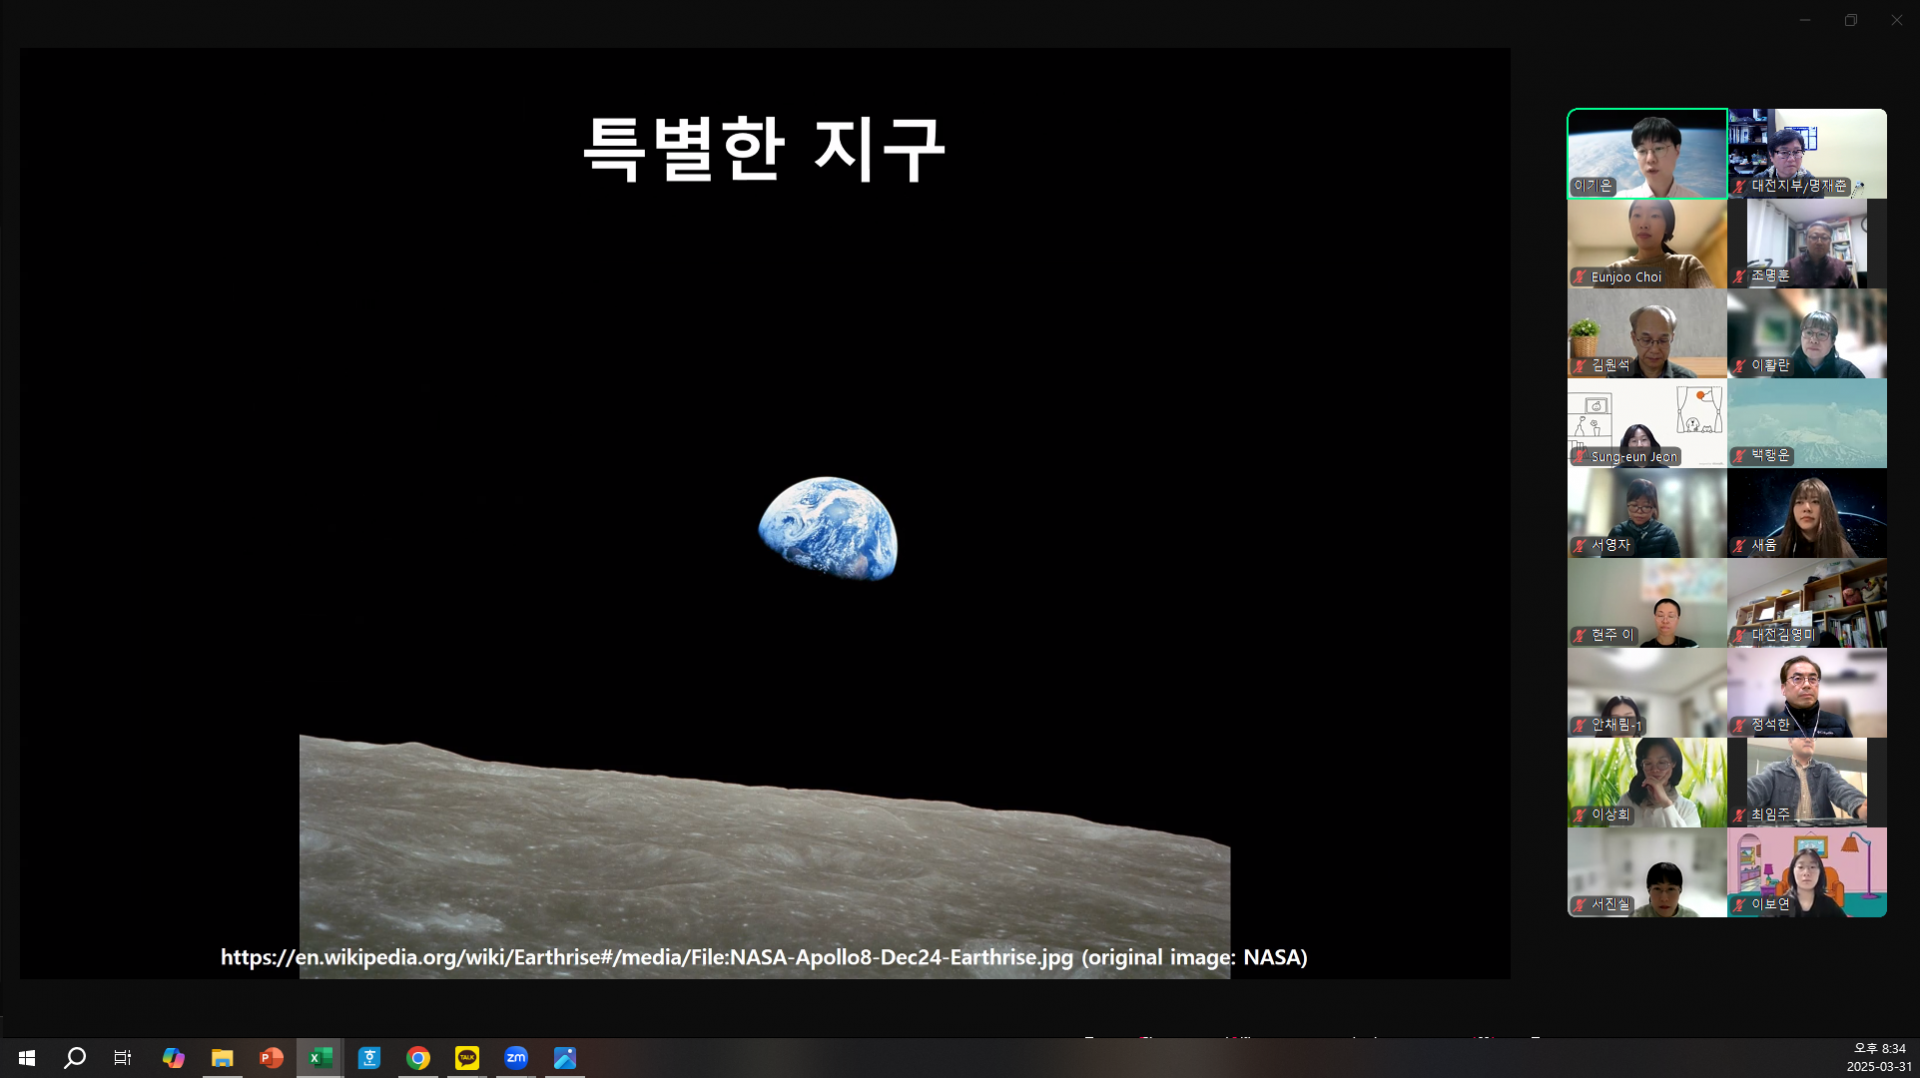Click the Earth in the shared slide
The image size is (1920, 1078).
pos(828,528)
